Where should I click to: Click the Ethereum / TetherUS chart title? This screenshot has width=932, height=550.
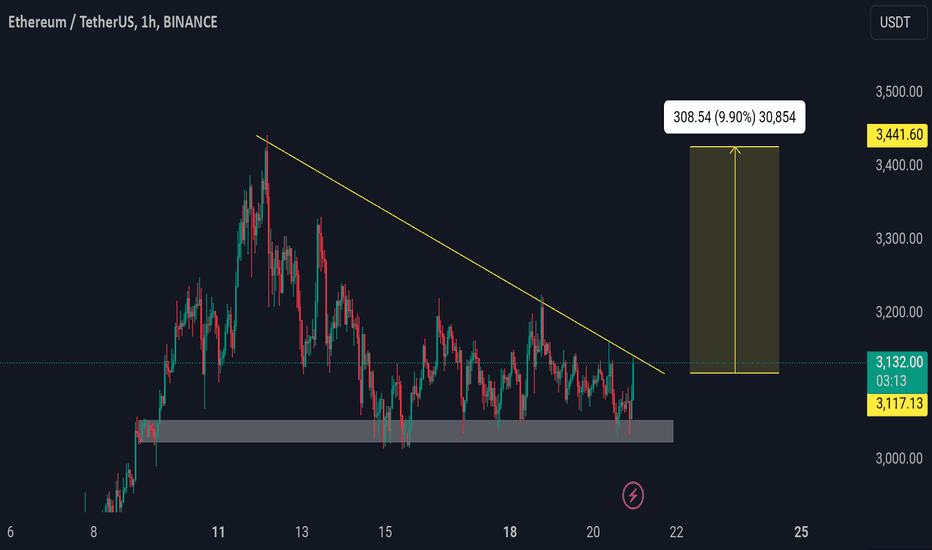click(x=112, y=22)
